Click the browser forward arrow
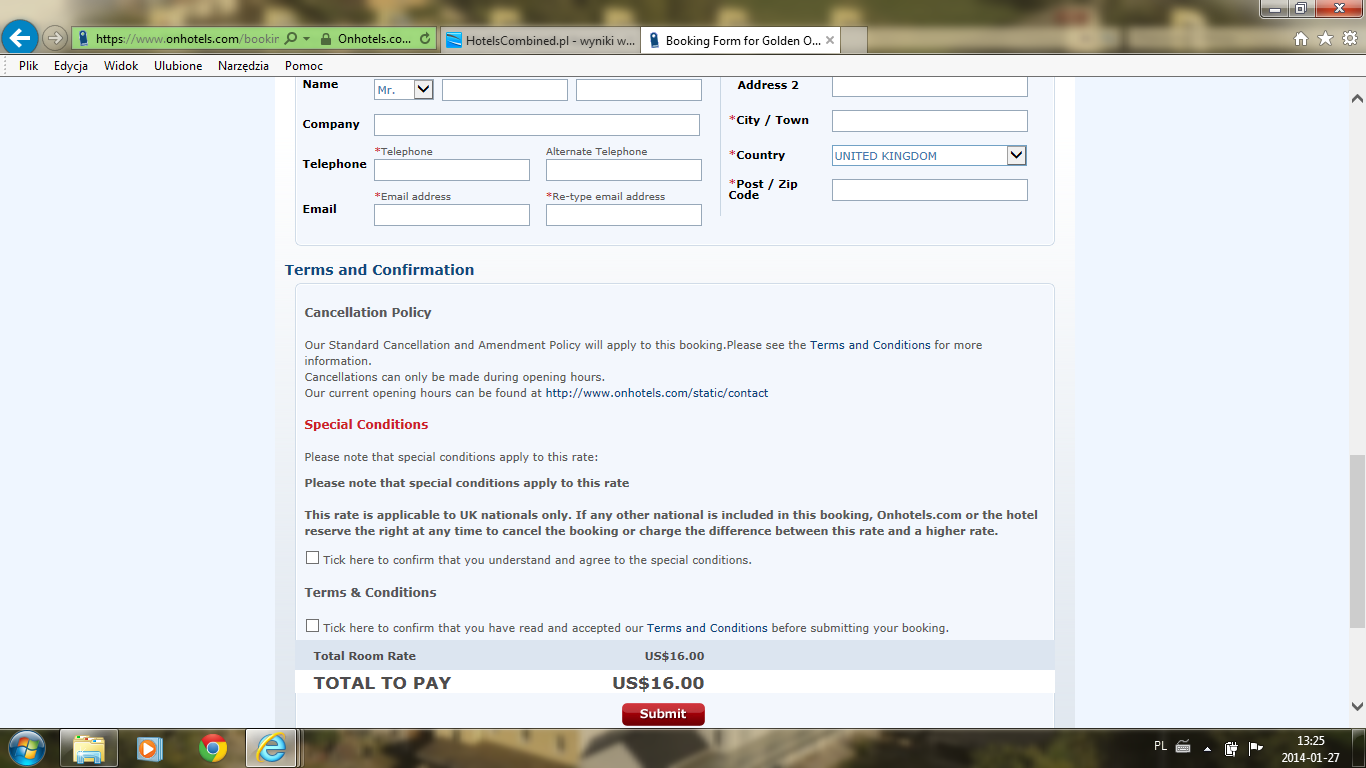 (x=54, y=39)
